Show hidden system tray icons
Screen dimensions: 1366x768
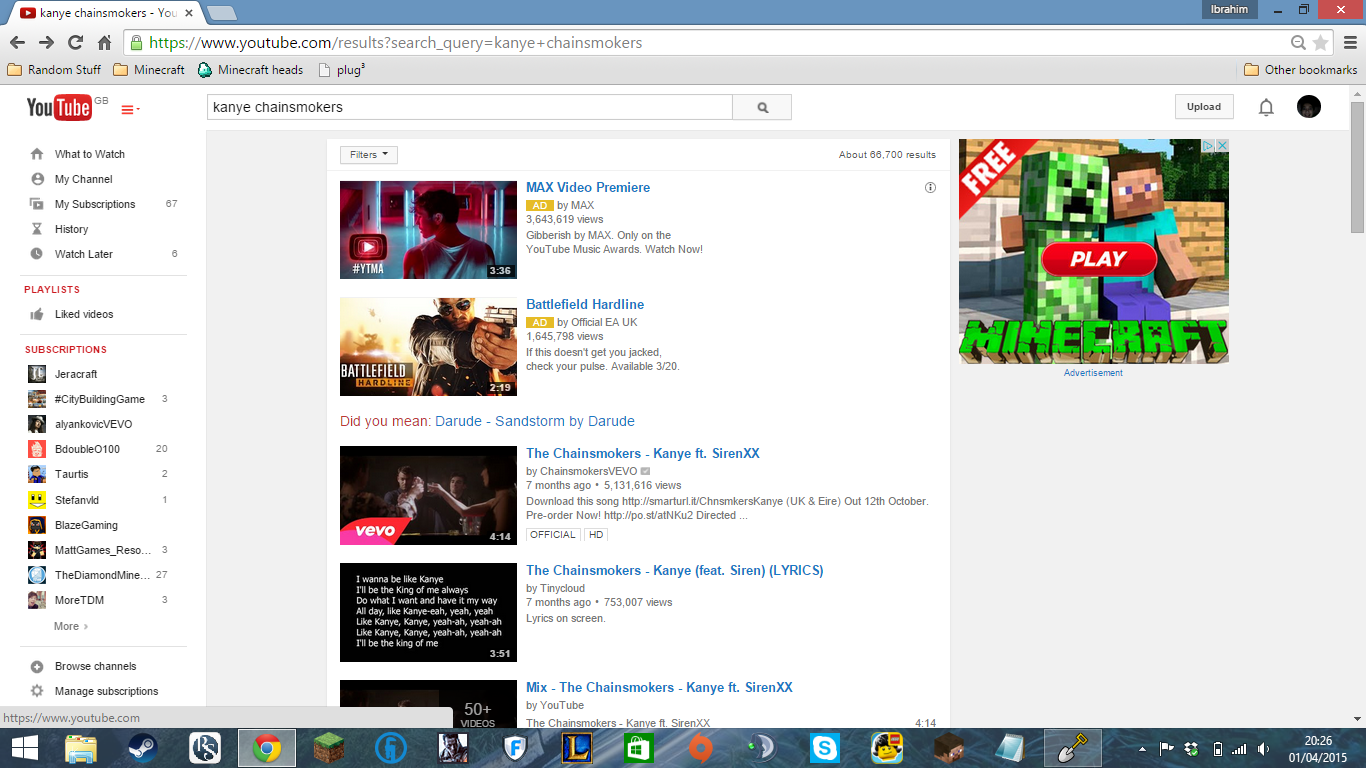1141,748
